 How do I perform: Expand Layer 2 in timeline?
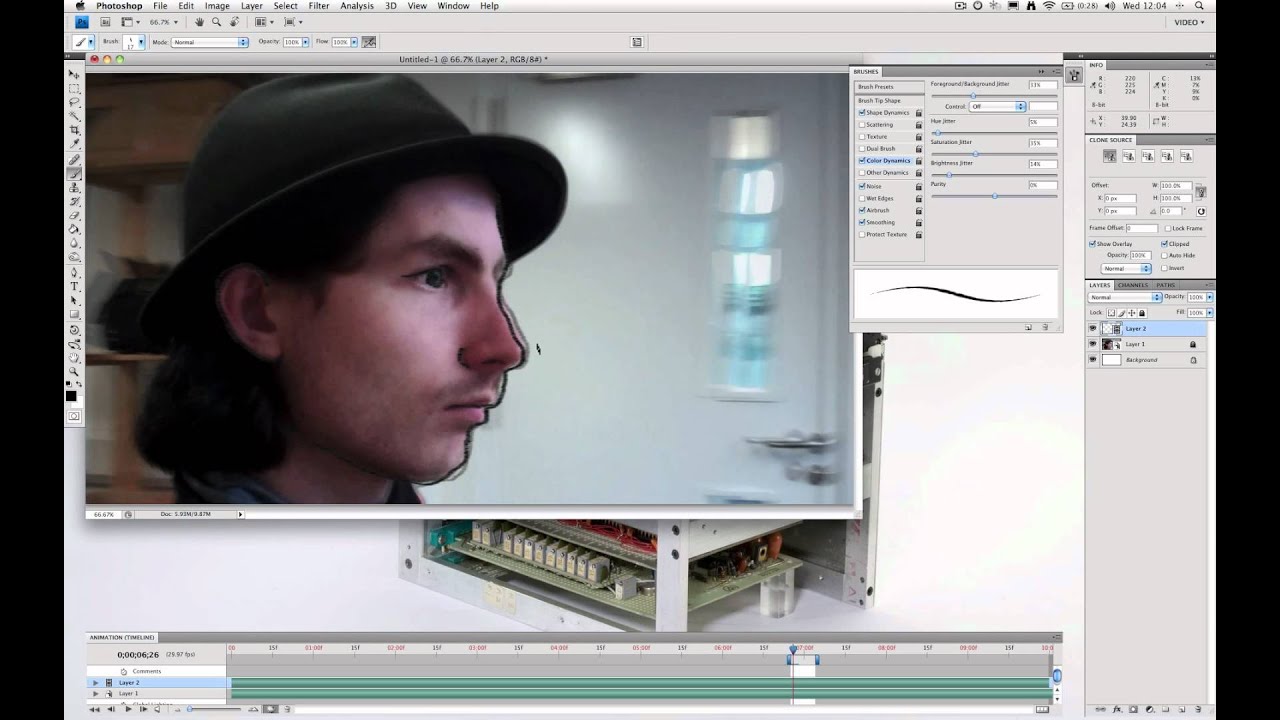click(x=96, y=682)
